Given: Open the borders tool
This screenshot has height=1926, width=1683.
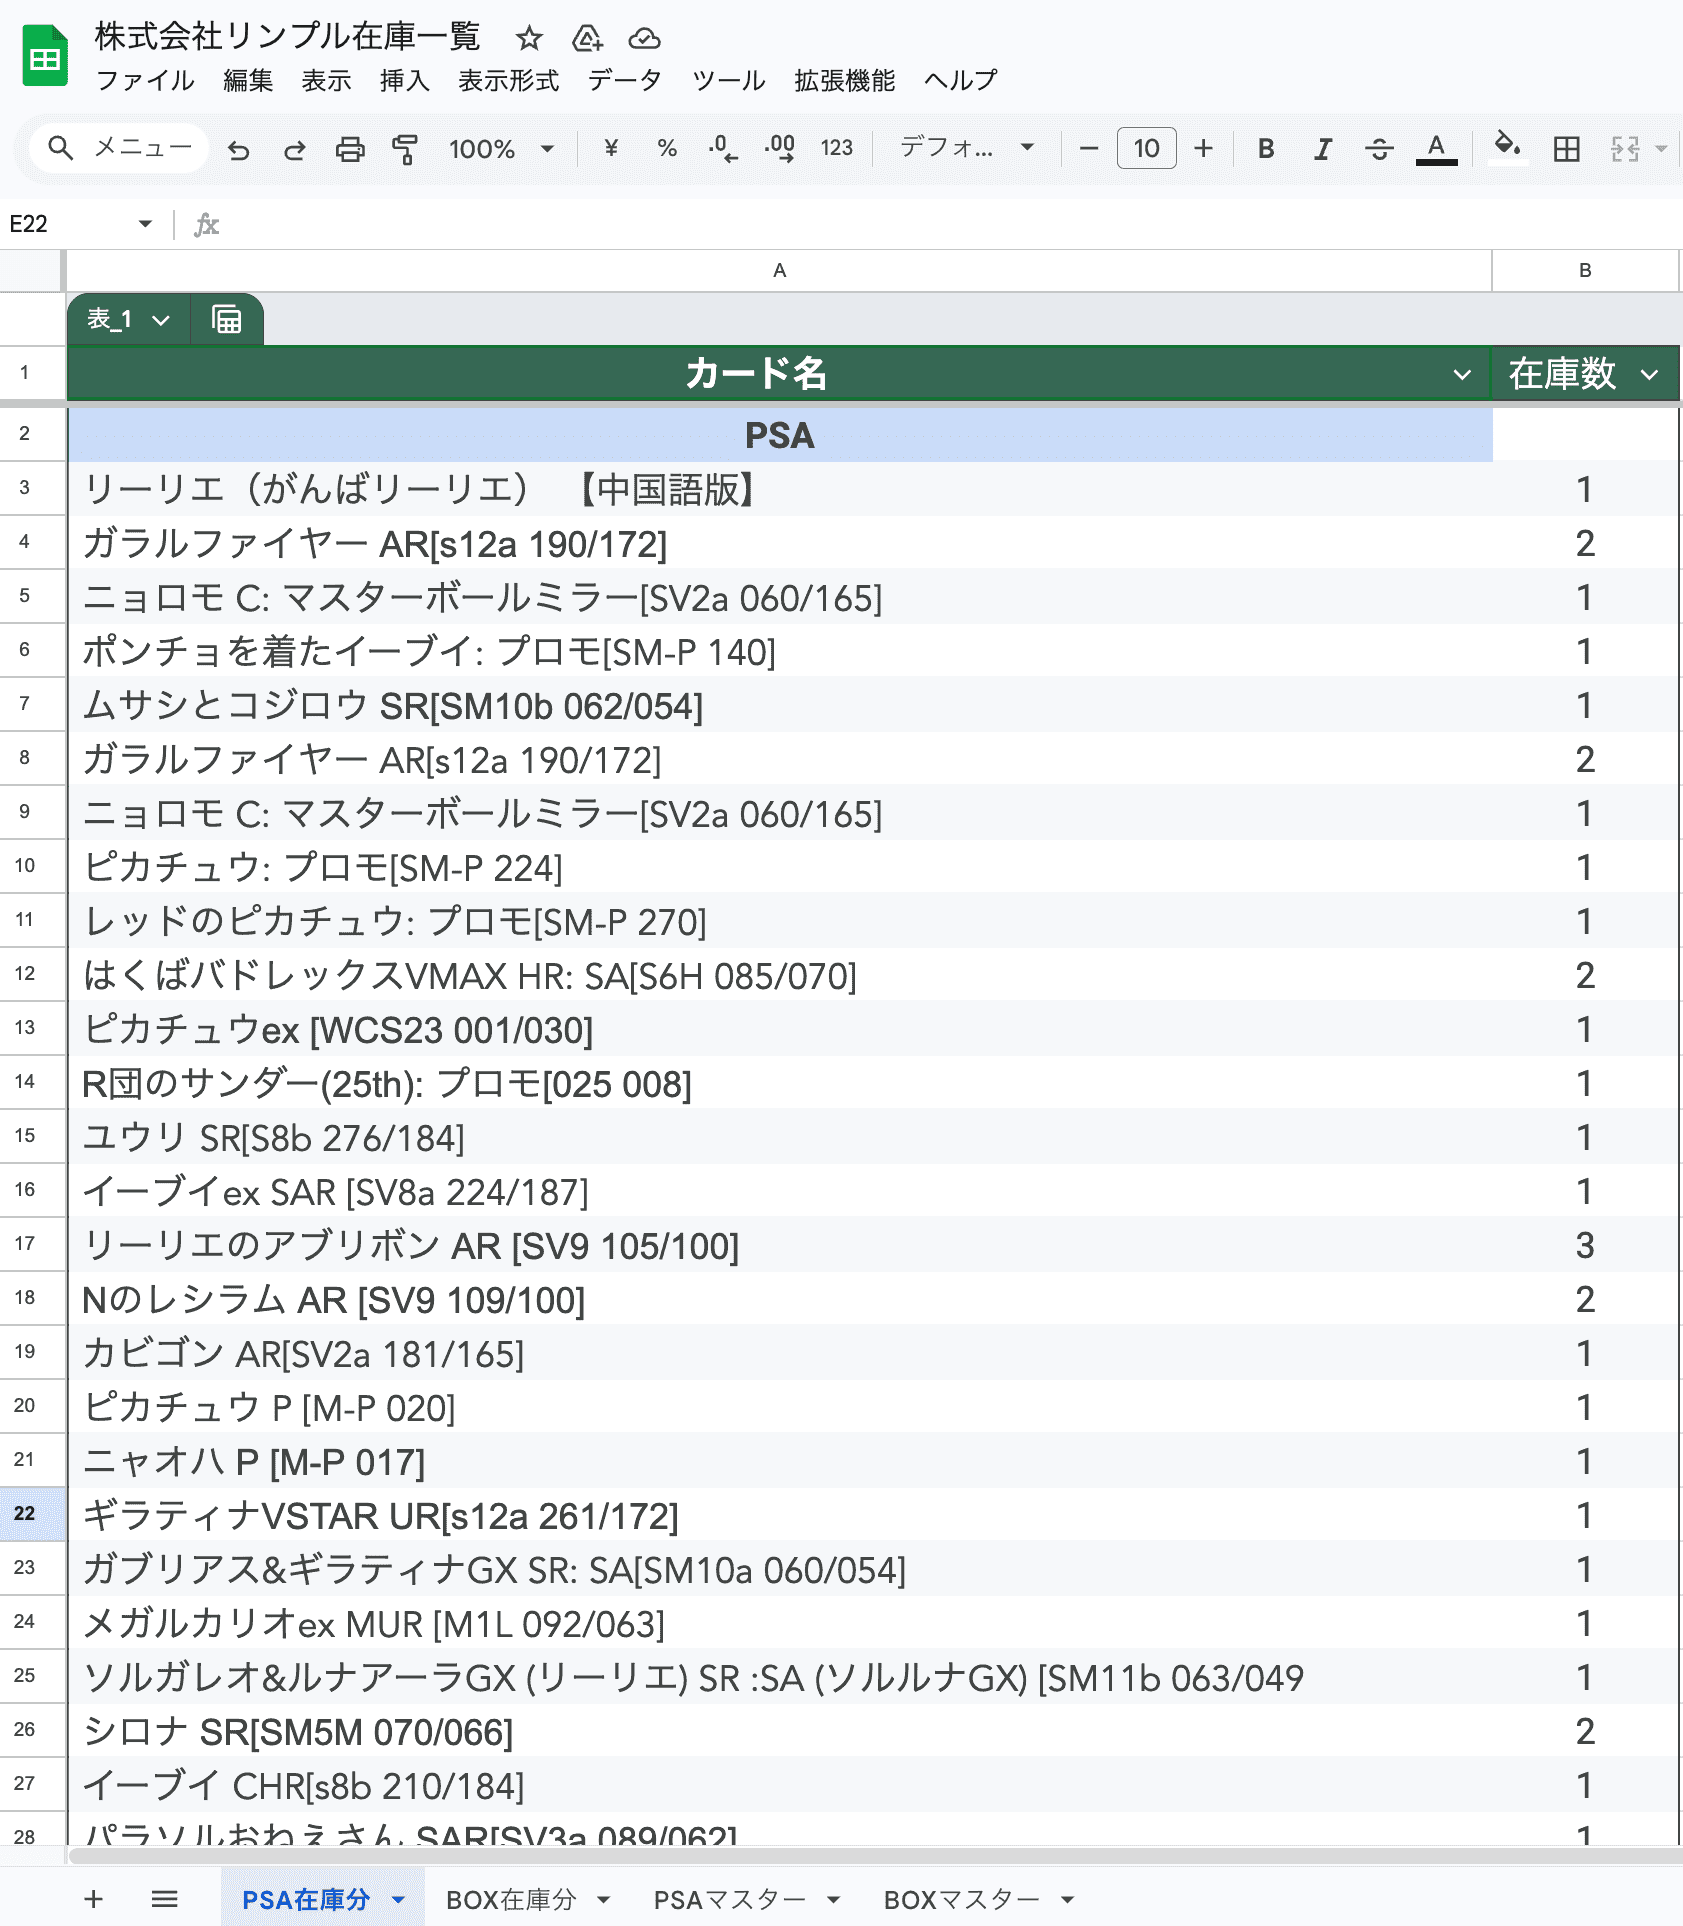Looking at the screenshot, I should click(x=1567, y=149).
